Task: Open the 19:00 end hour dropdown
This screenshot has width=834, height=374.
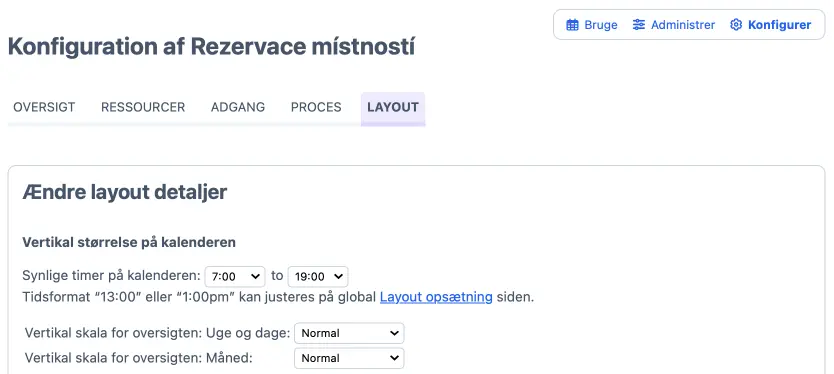Action: 318,277
